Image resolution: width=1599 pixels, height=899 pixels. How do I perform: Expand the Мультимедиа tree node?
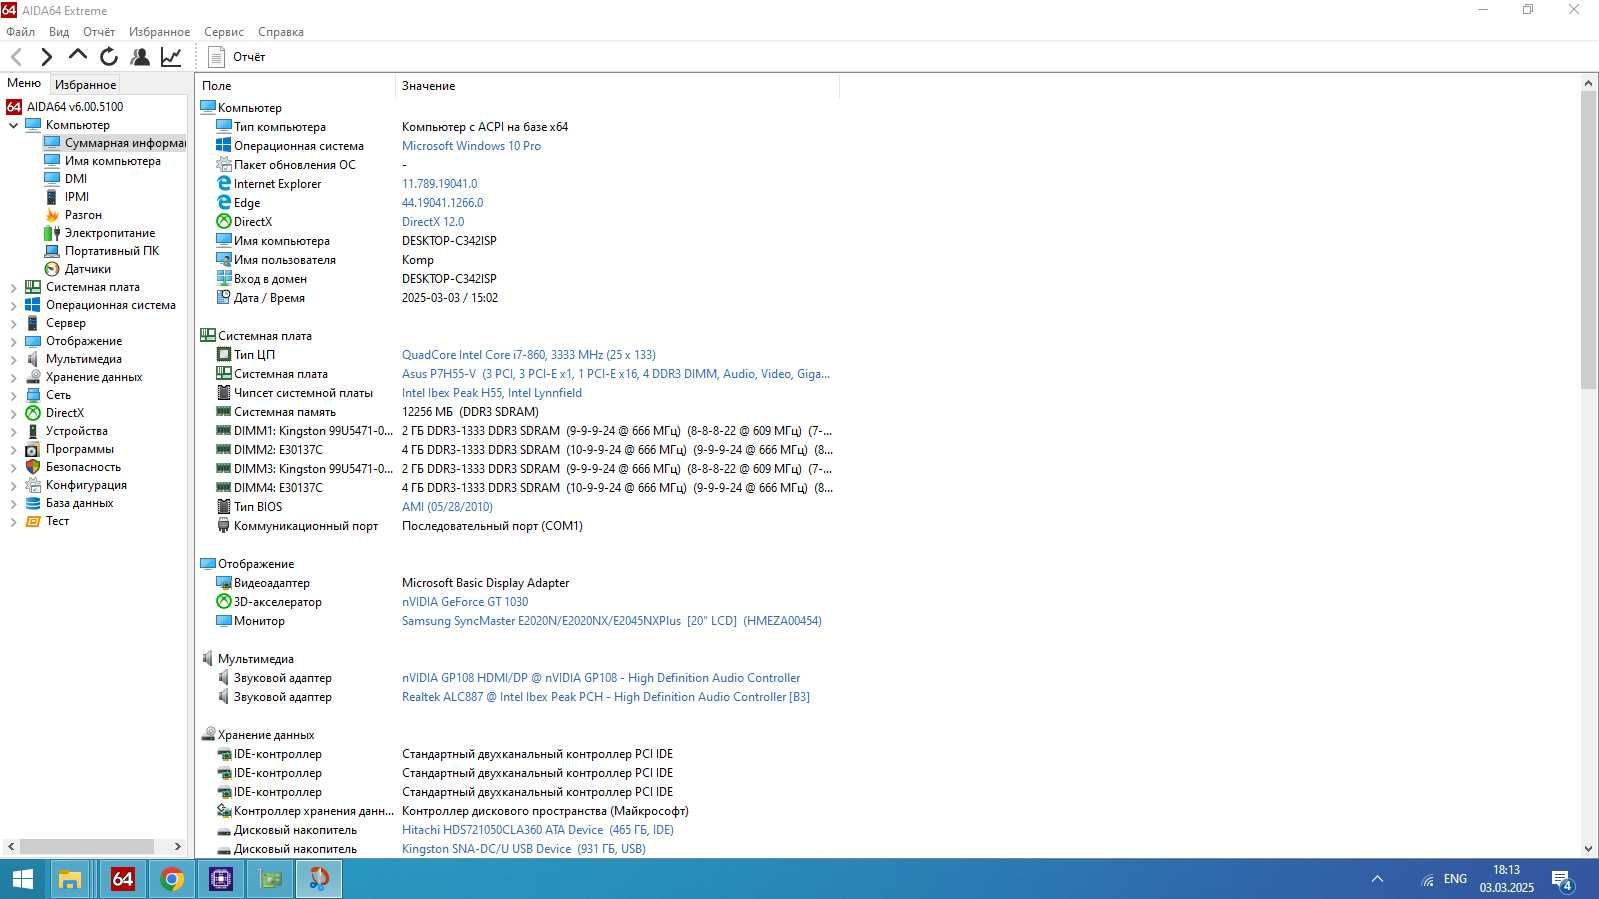[x=13, y=359]
